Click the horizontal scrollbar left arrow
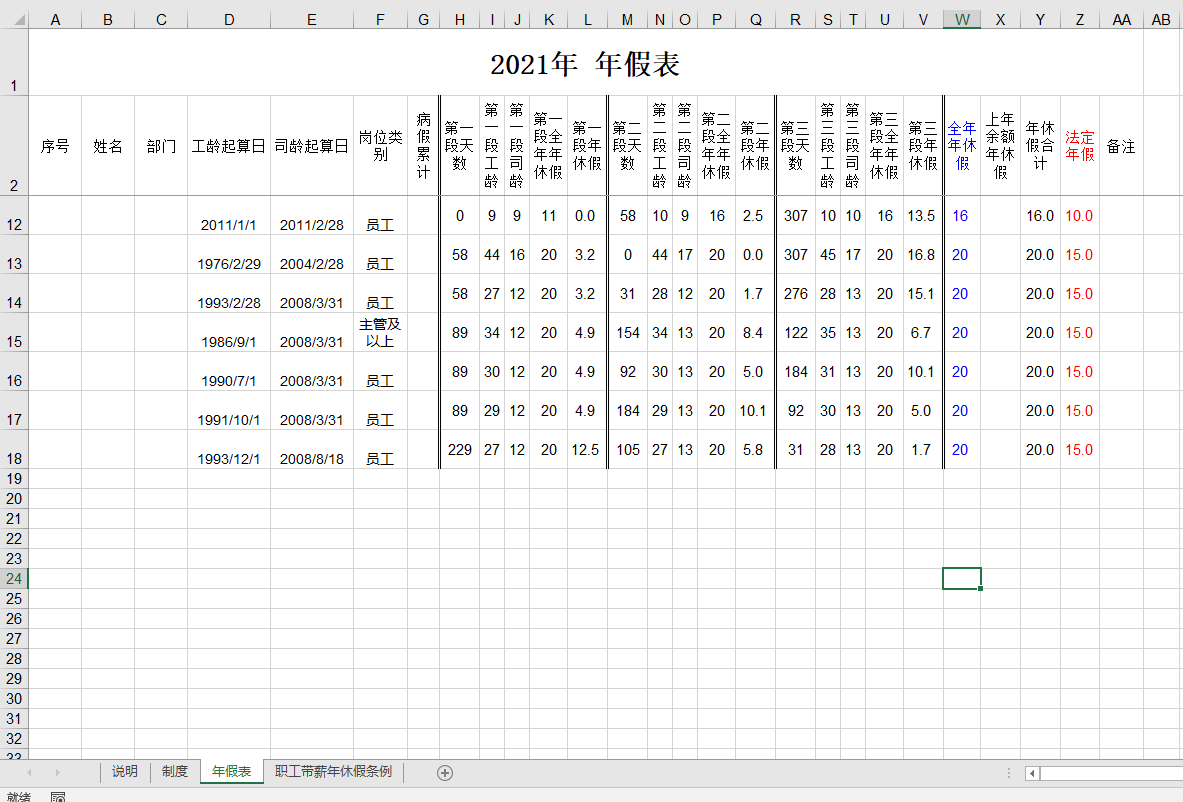Image resolution: width=1183 pixels, height=802 pixels. [x=1032, y=773]
